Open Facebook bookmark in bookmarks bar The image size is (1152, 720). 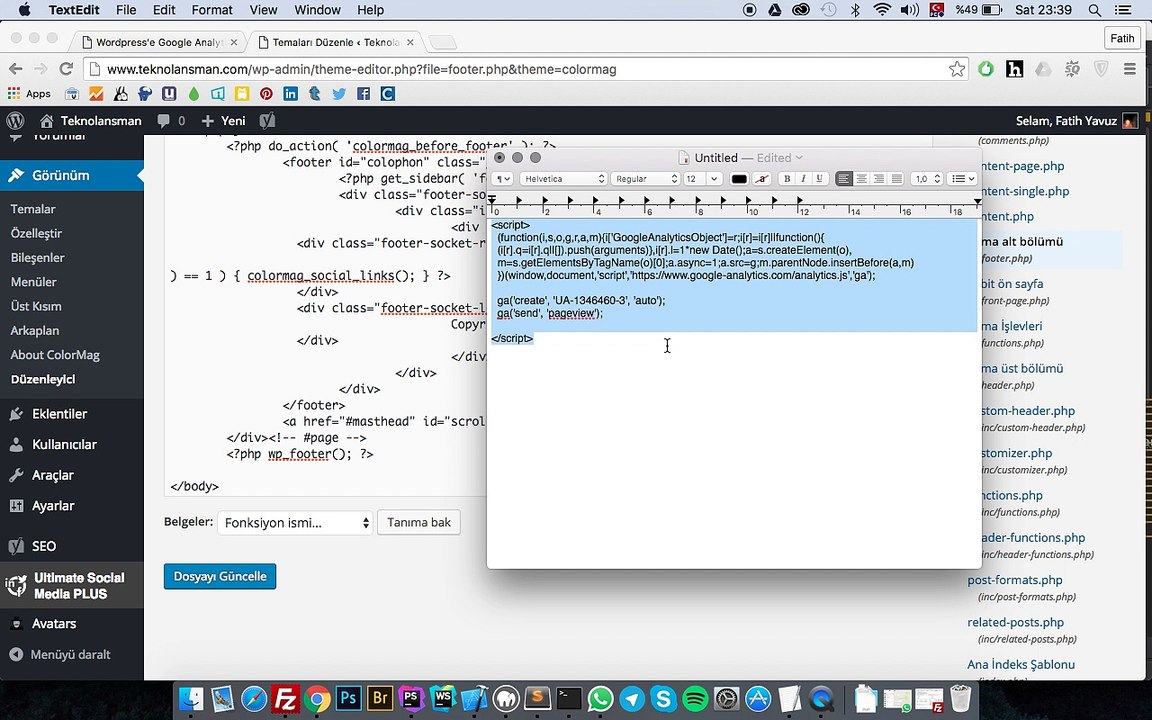pyautogui.click(x=363, y=94)
